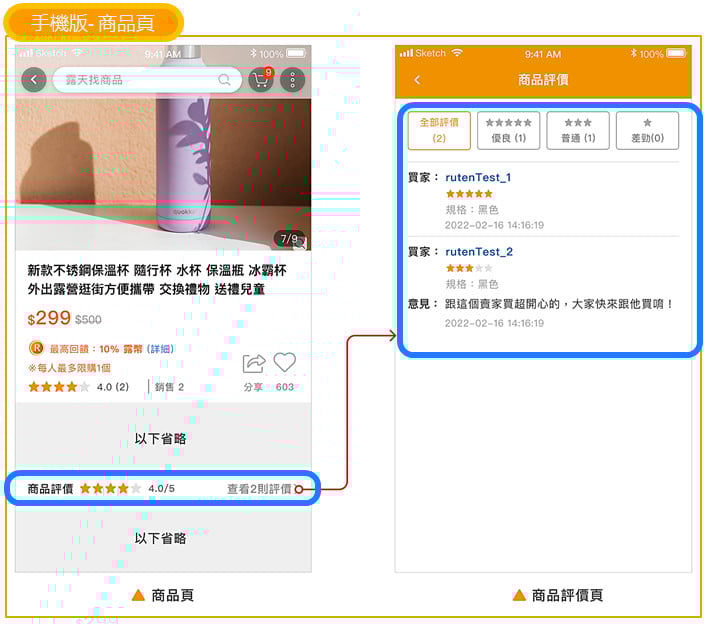
Task: Select the 優良 (1) filter tab
Action: (508, 130)
